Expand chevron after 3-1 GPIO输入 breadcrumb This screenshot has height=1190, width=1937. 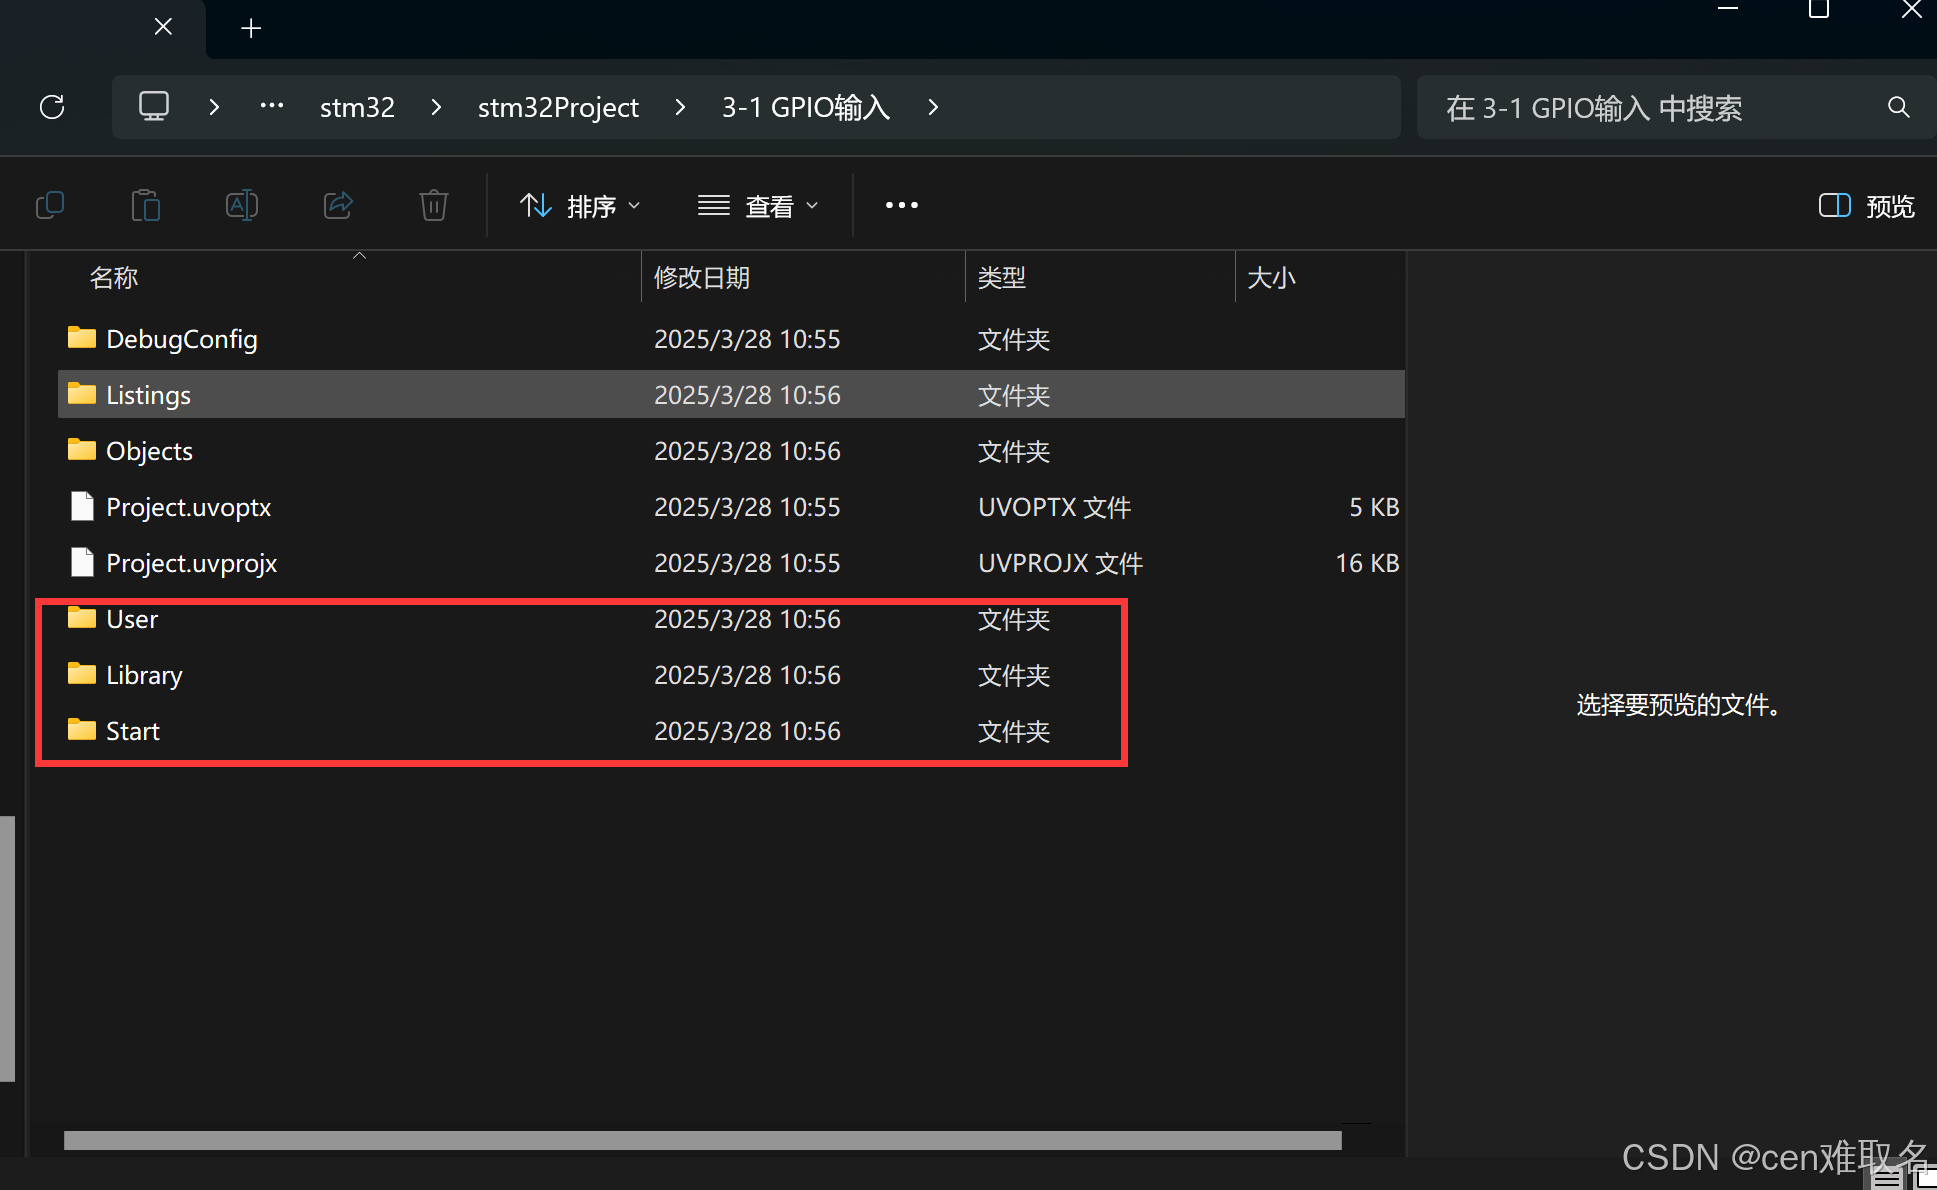coord(933,107)
